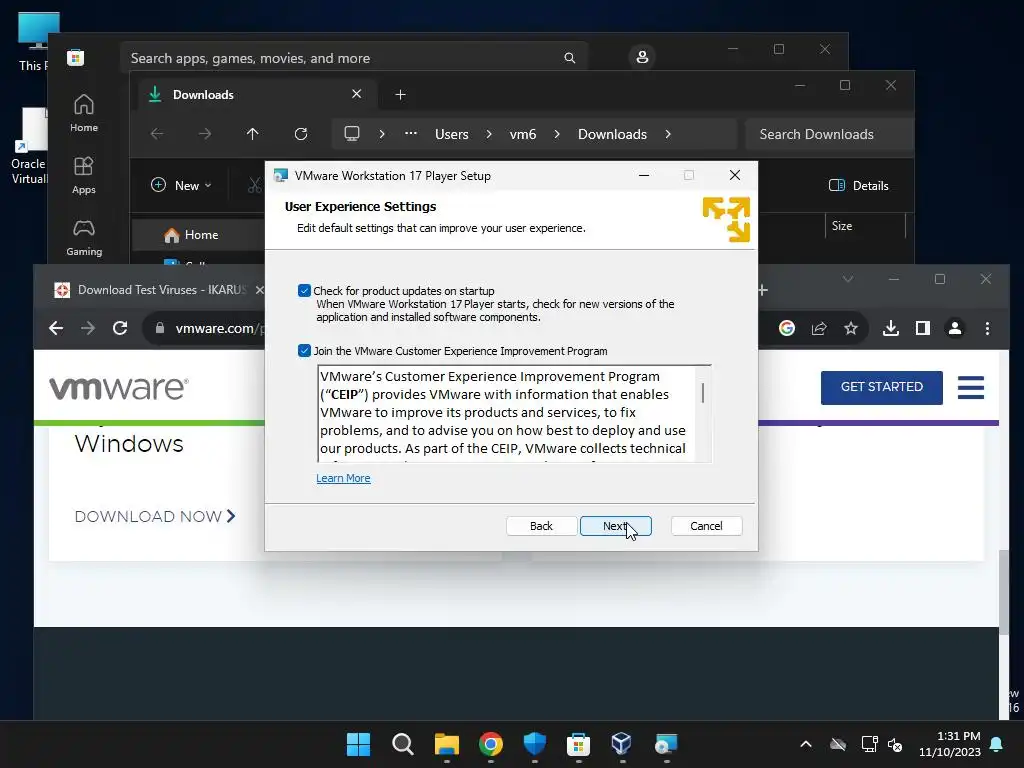Click the GET STARTED button on VMware page
The height and width of the screenshot is (768, 1024).
pyautogui.click(x=882, y=387)
